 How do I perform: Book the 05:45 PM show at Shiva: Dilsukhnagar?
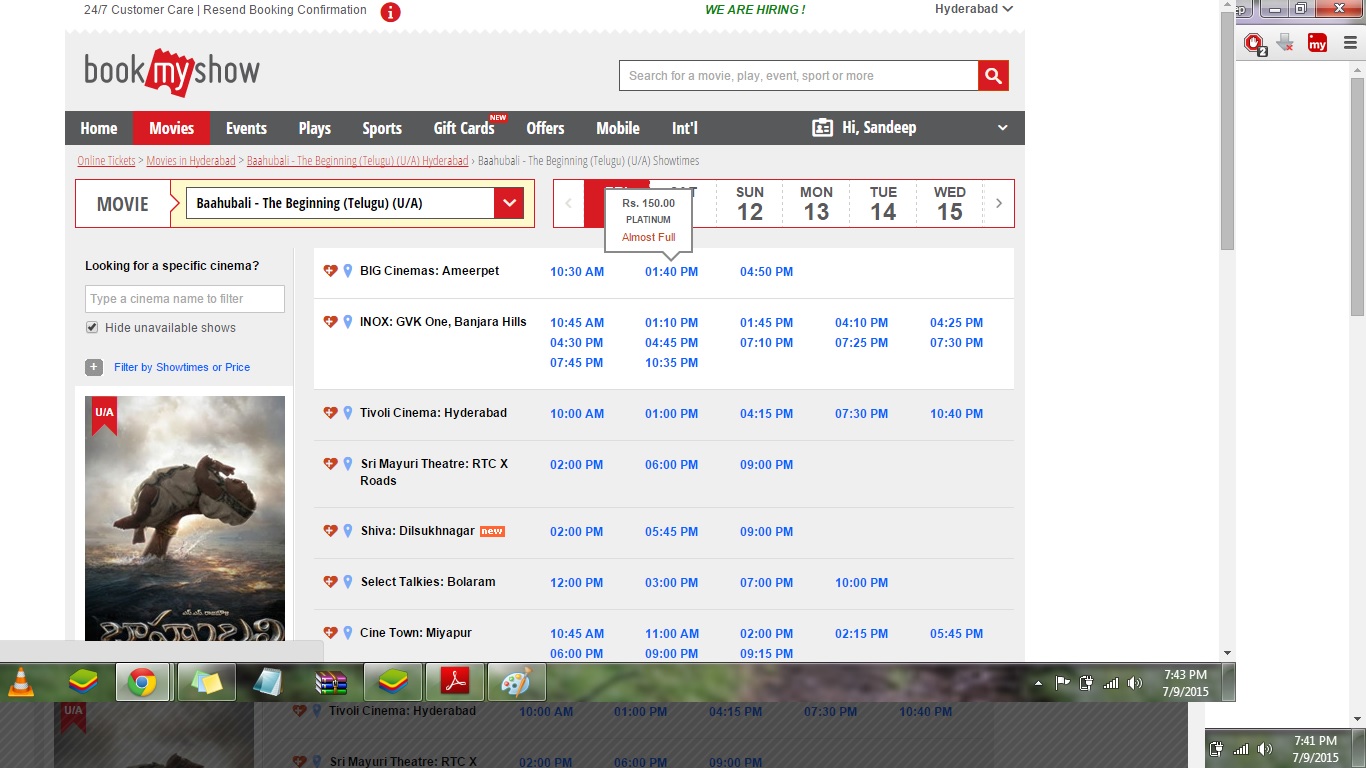[x=671, y=532]
